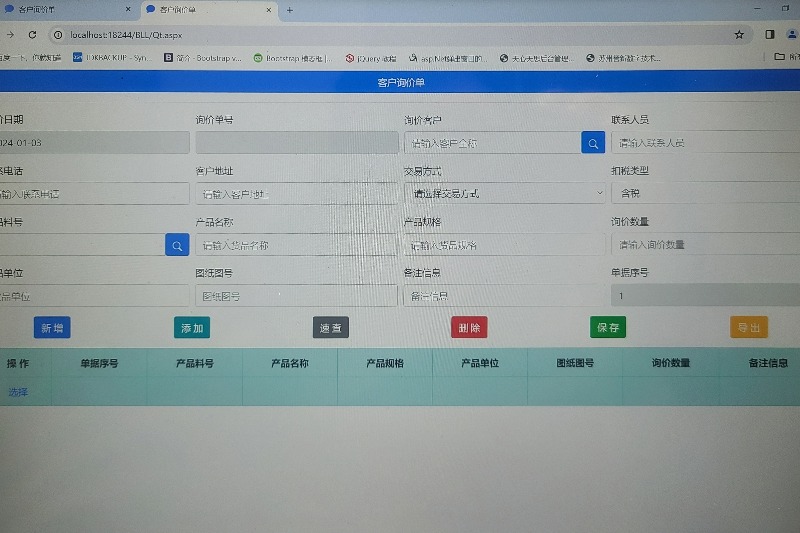This screenshot has height=533, width=800.
Task: Click the browser reload icon
Action: pos(32,34)
